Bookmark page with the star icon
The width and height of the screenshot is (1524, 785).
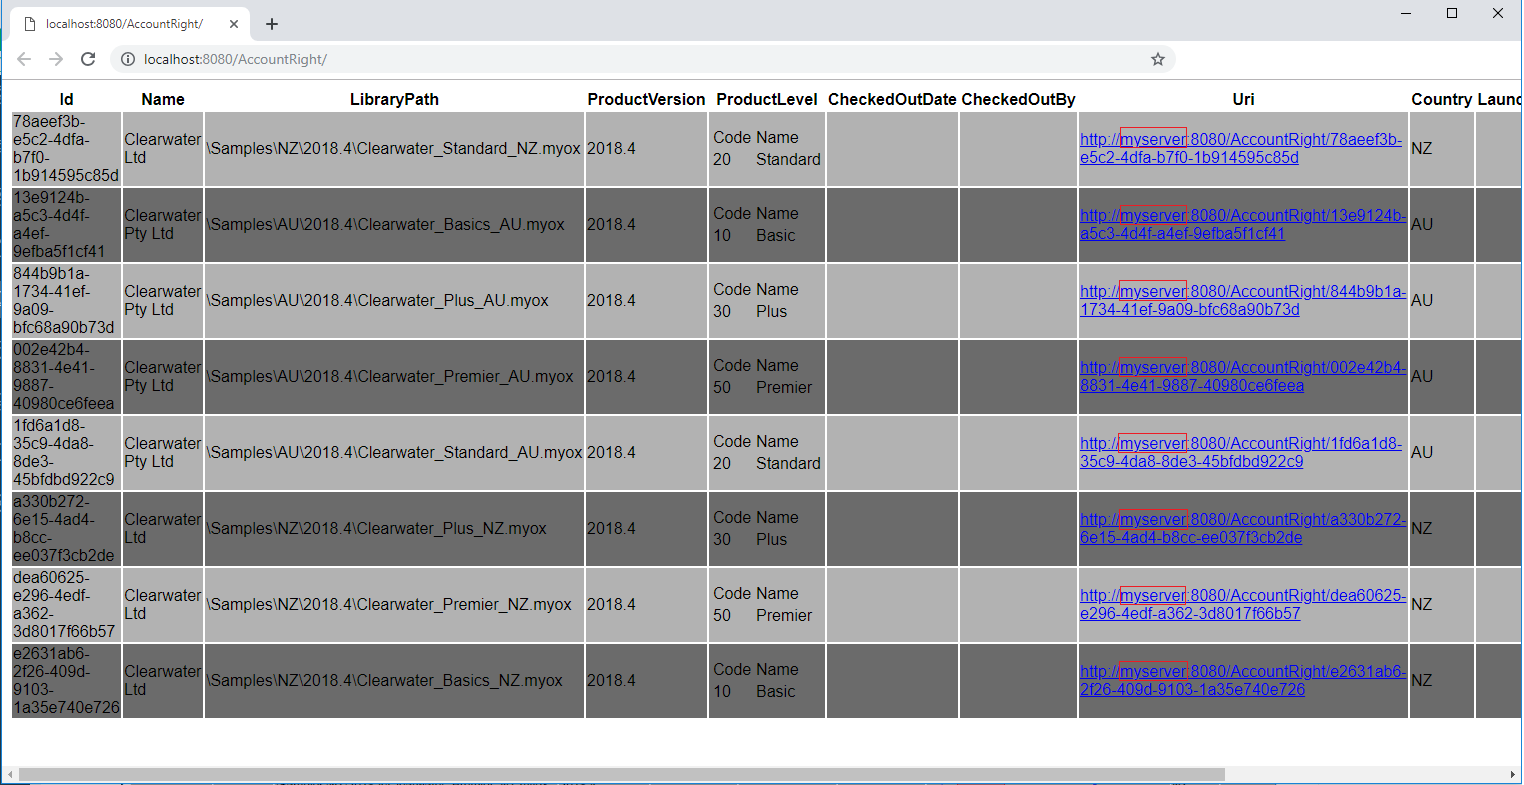(1158, 59)
